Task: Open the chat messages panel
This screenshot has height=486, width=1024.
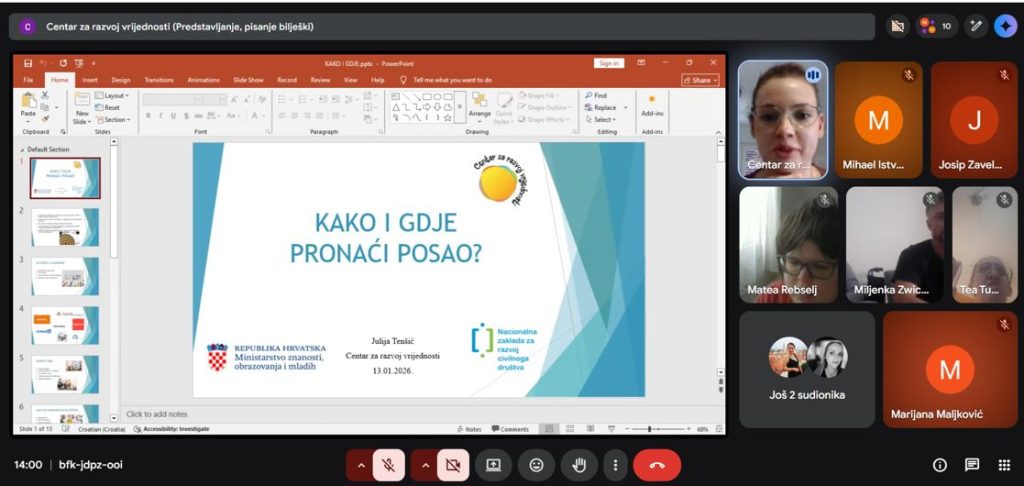Action: click(x=972, y=465)
